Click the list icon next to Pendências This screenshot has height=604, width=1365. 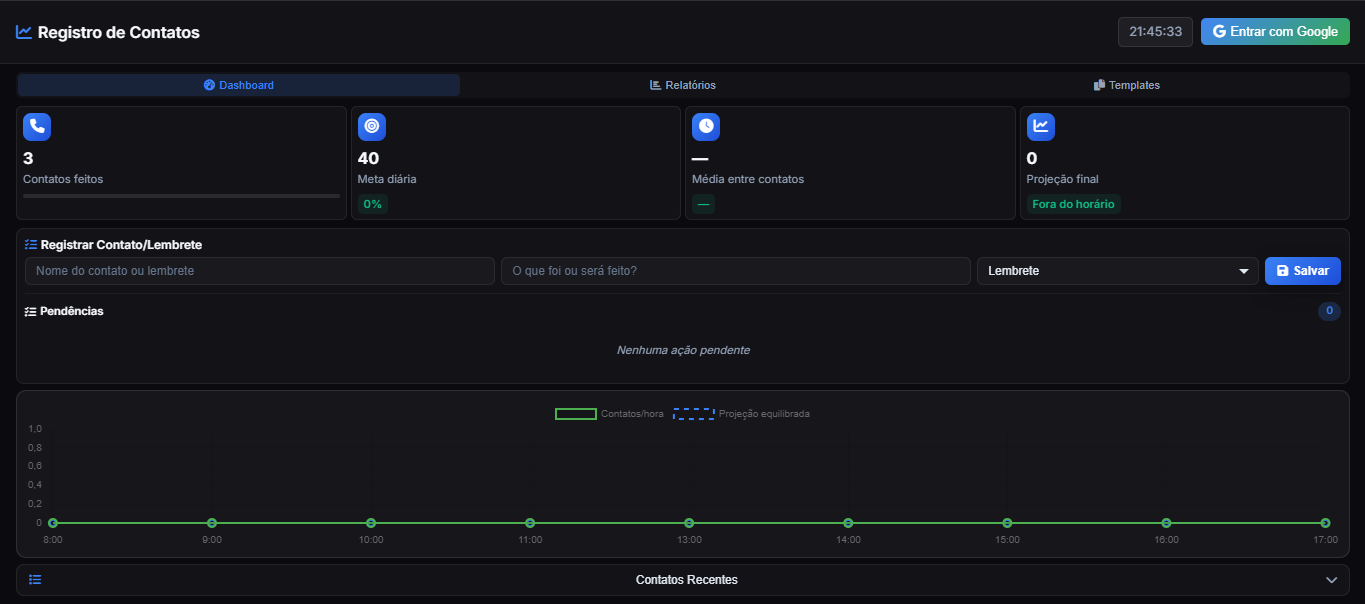[29, 311]
